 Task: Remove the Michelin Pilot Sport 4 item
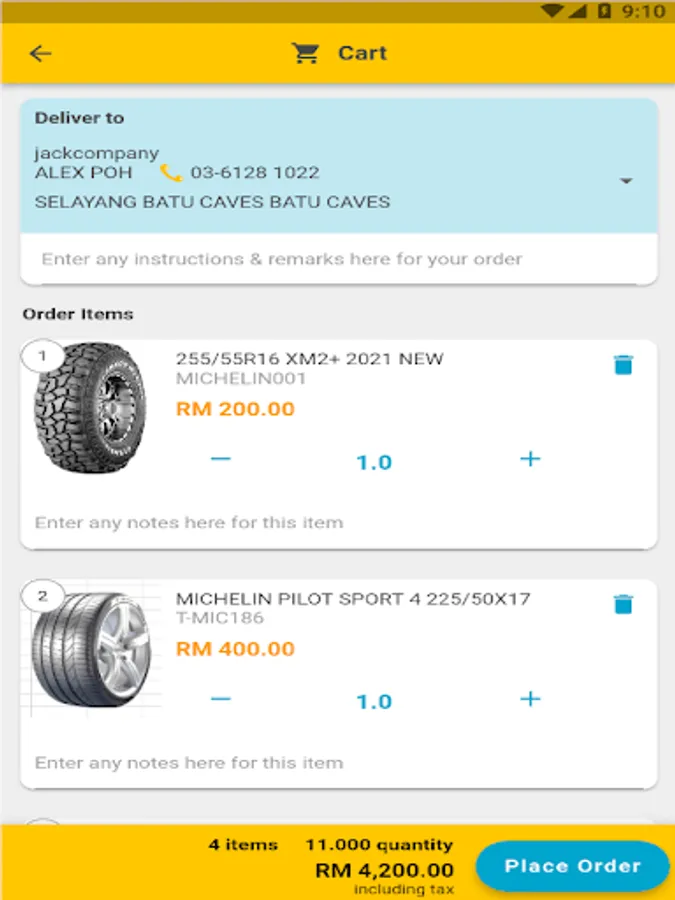(x=623, y=604)
